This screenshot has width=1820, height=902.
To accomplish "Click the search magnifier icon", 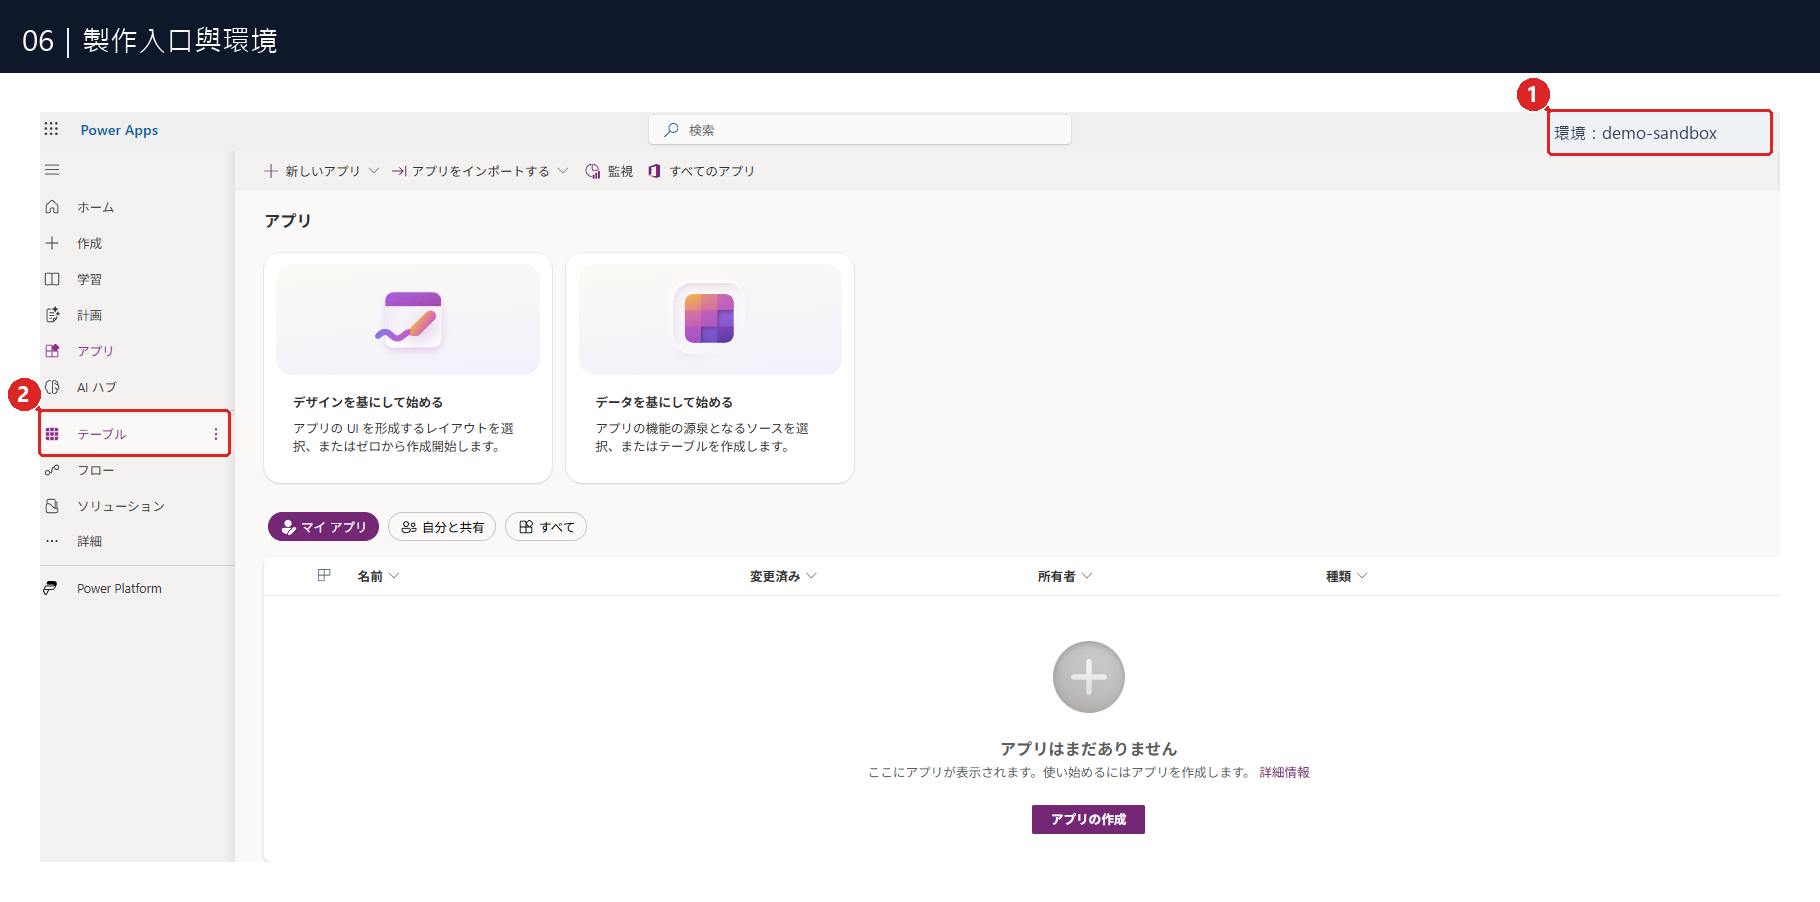I will tap(671, 130).
